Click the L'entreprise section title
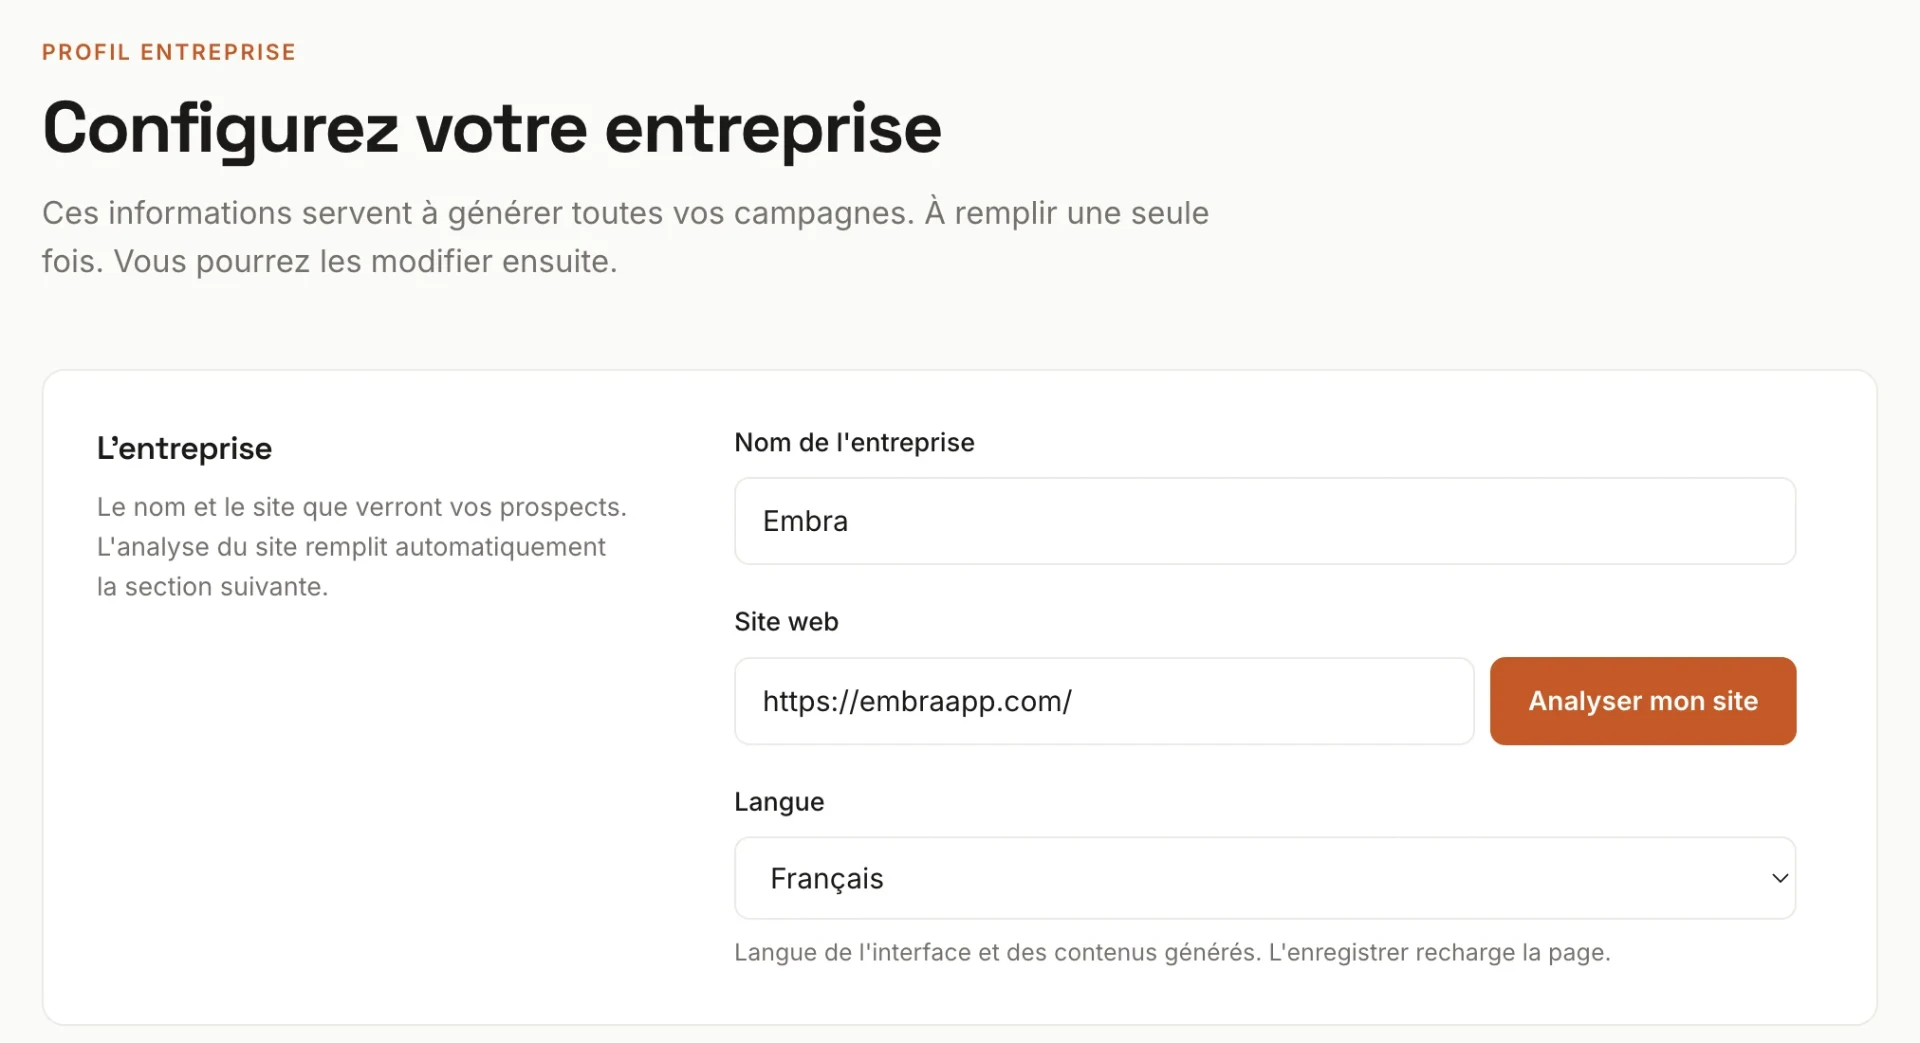 pos(184,448)
